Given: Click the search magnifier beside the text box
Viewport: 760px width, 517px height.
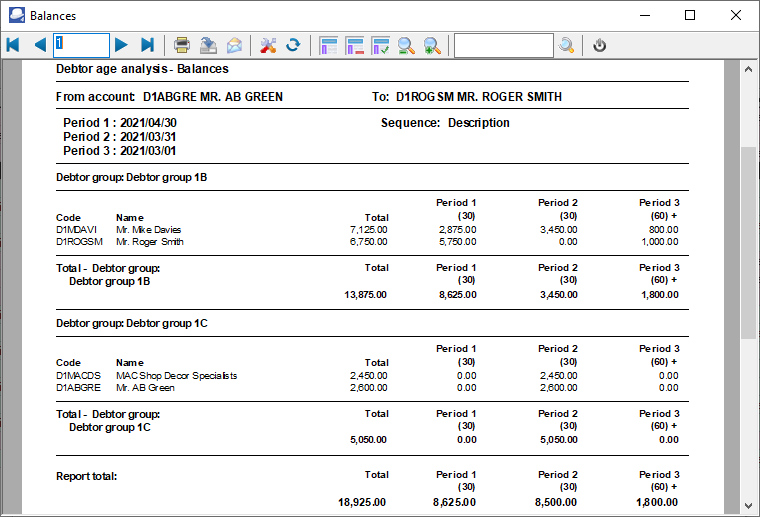Looking at the screenshot, I should pyautogui.click(x=567, y=45).
